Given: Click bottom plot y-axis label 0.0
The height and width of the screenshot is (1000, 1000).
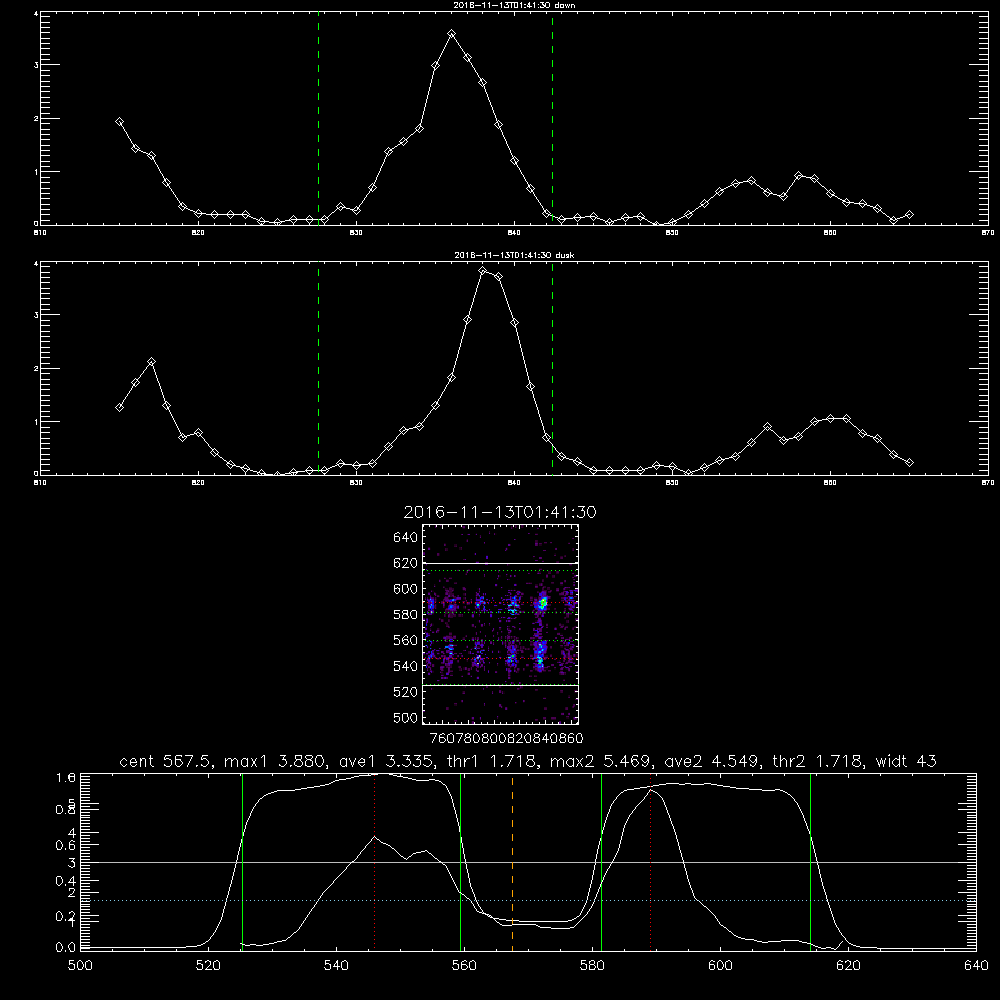Looking at the screenshot, I should [x=66, y=948].
